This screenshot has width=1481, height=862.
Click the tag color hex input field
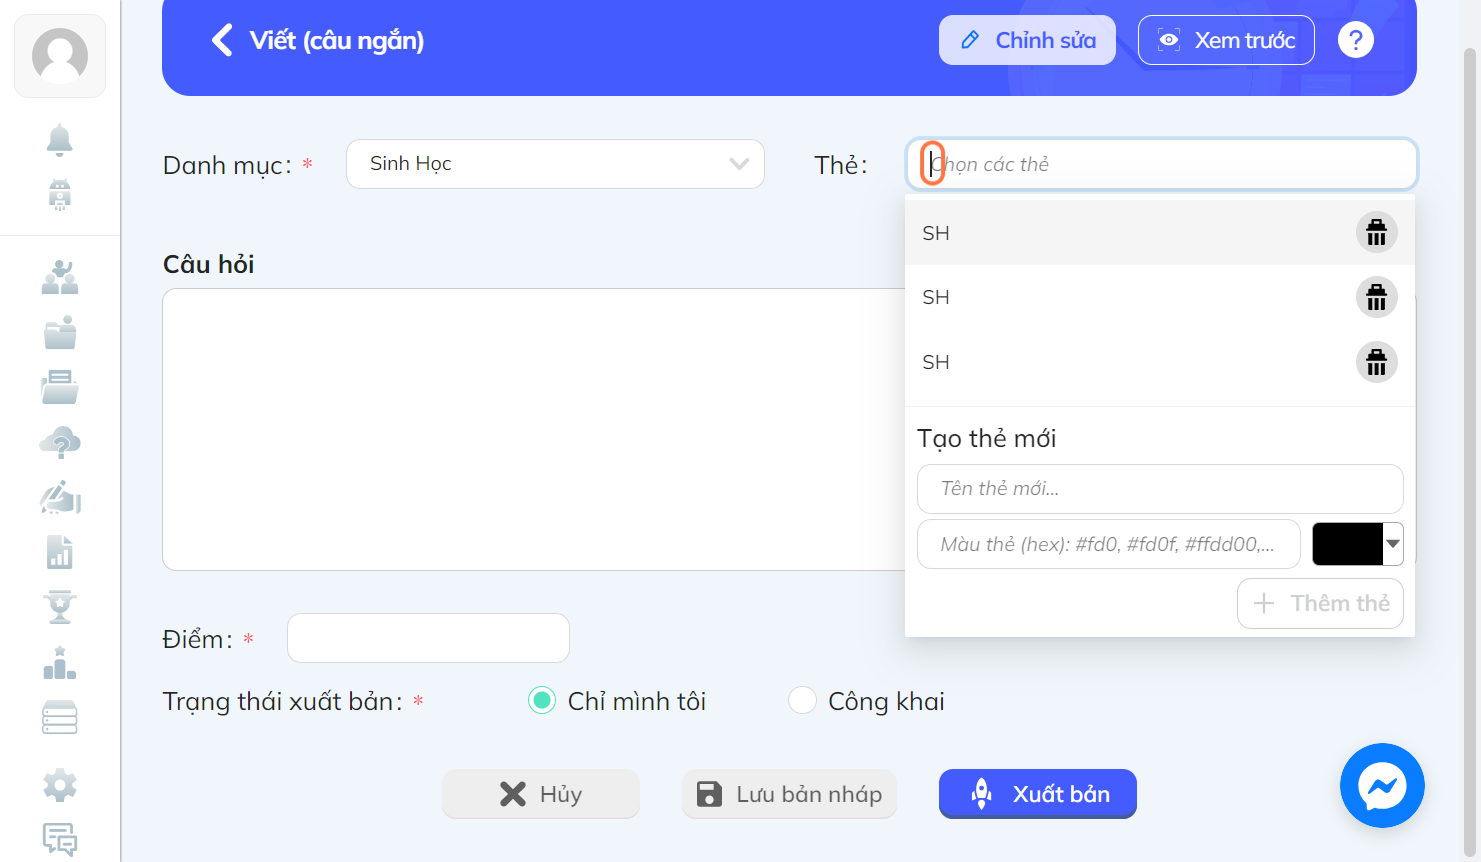coord(1109,544)
